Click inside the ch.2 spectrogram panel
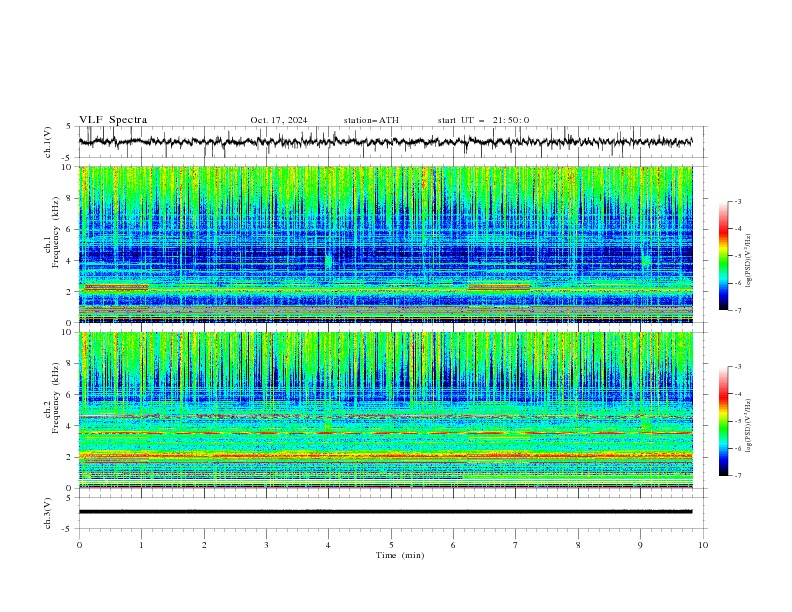The width and height of the screenshot is (792, 612). (x=385, y=410)
